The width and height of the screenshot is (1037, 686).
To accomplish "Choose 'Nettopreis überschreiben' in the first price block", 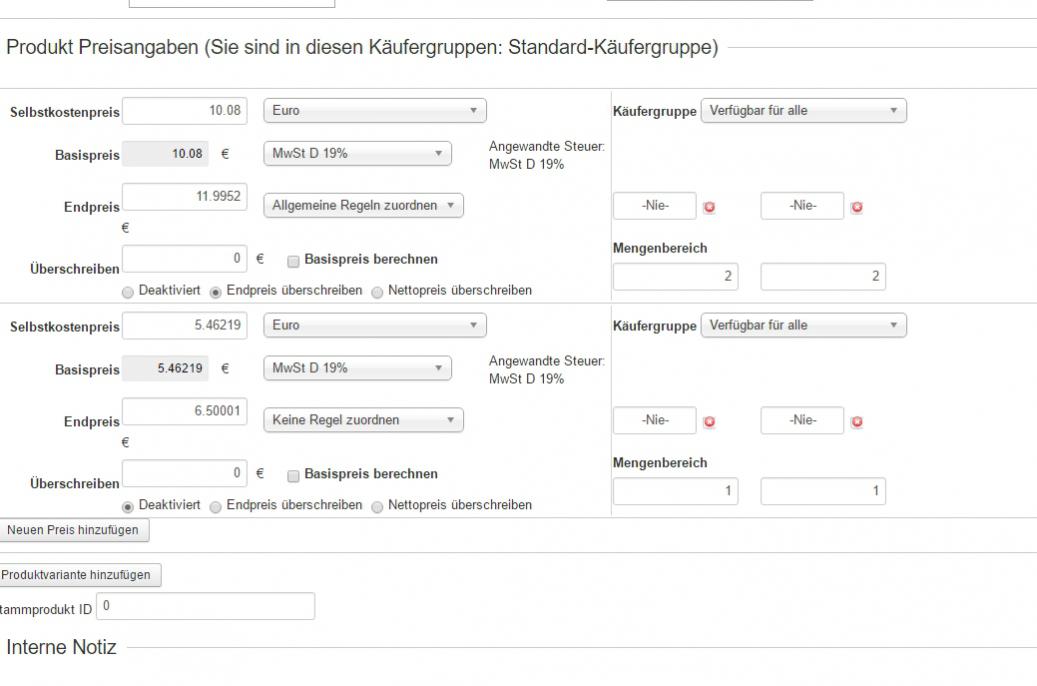I will (x=378, y=291).
